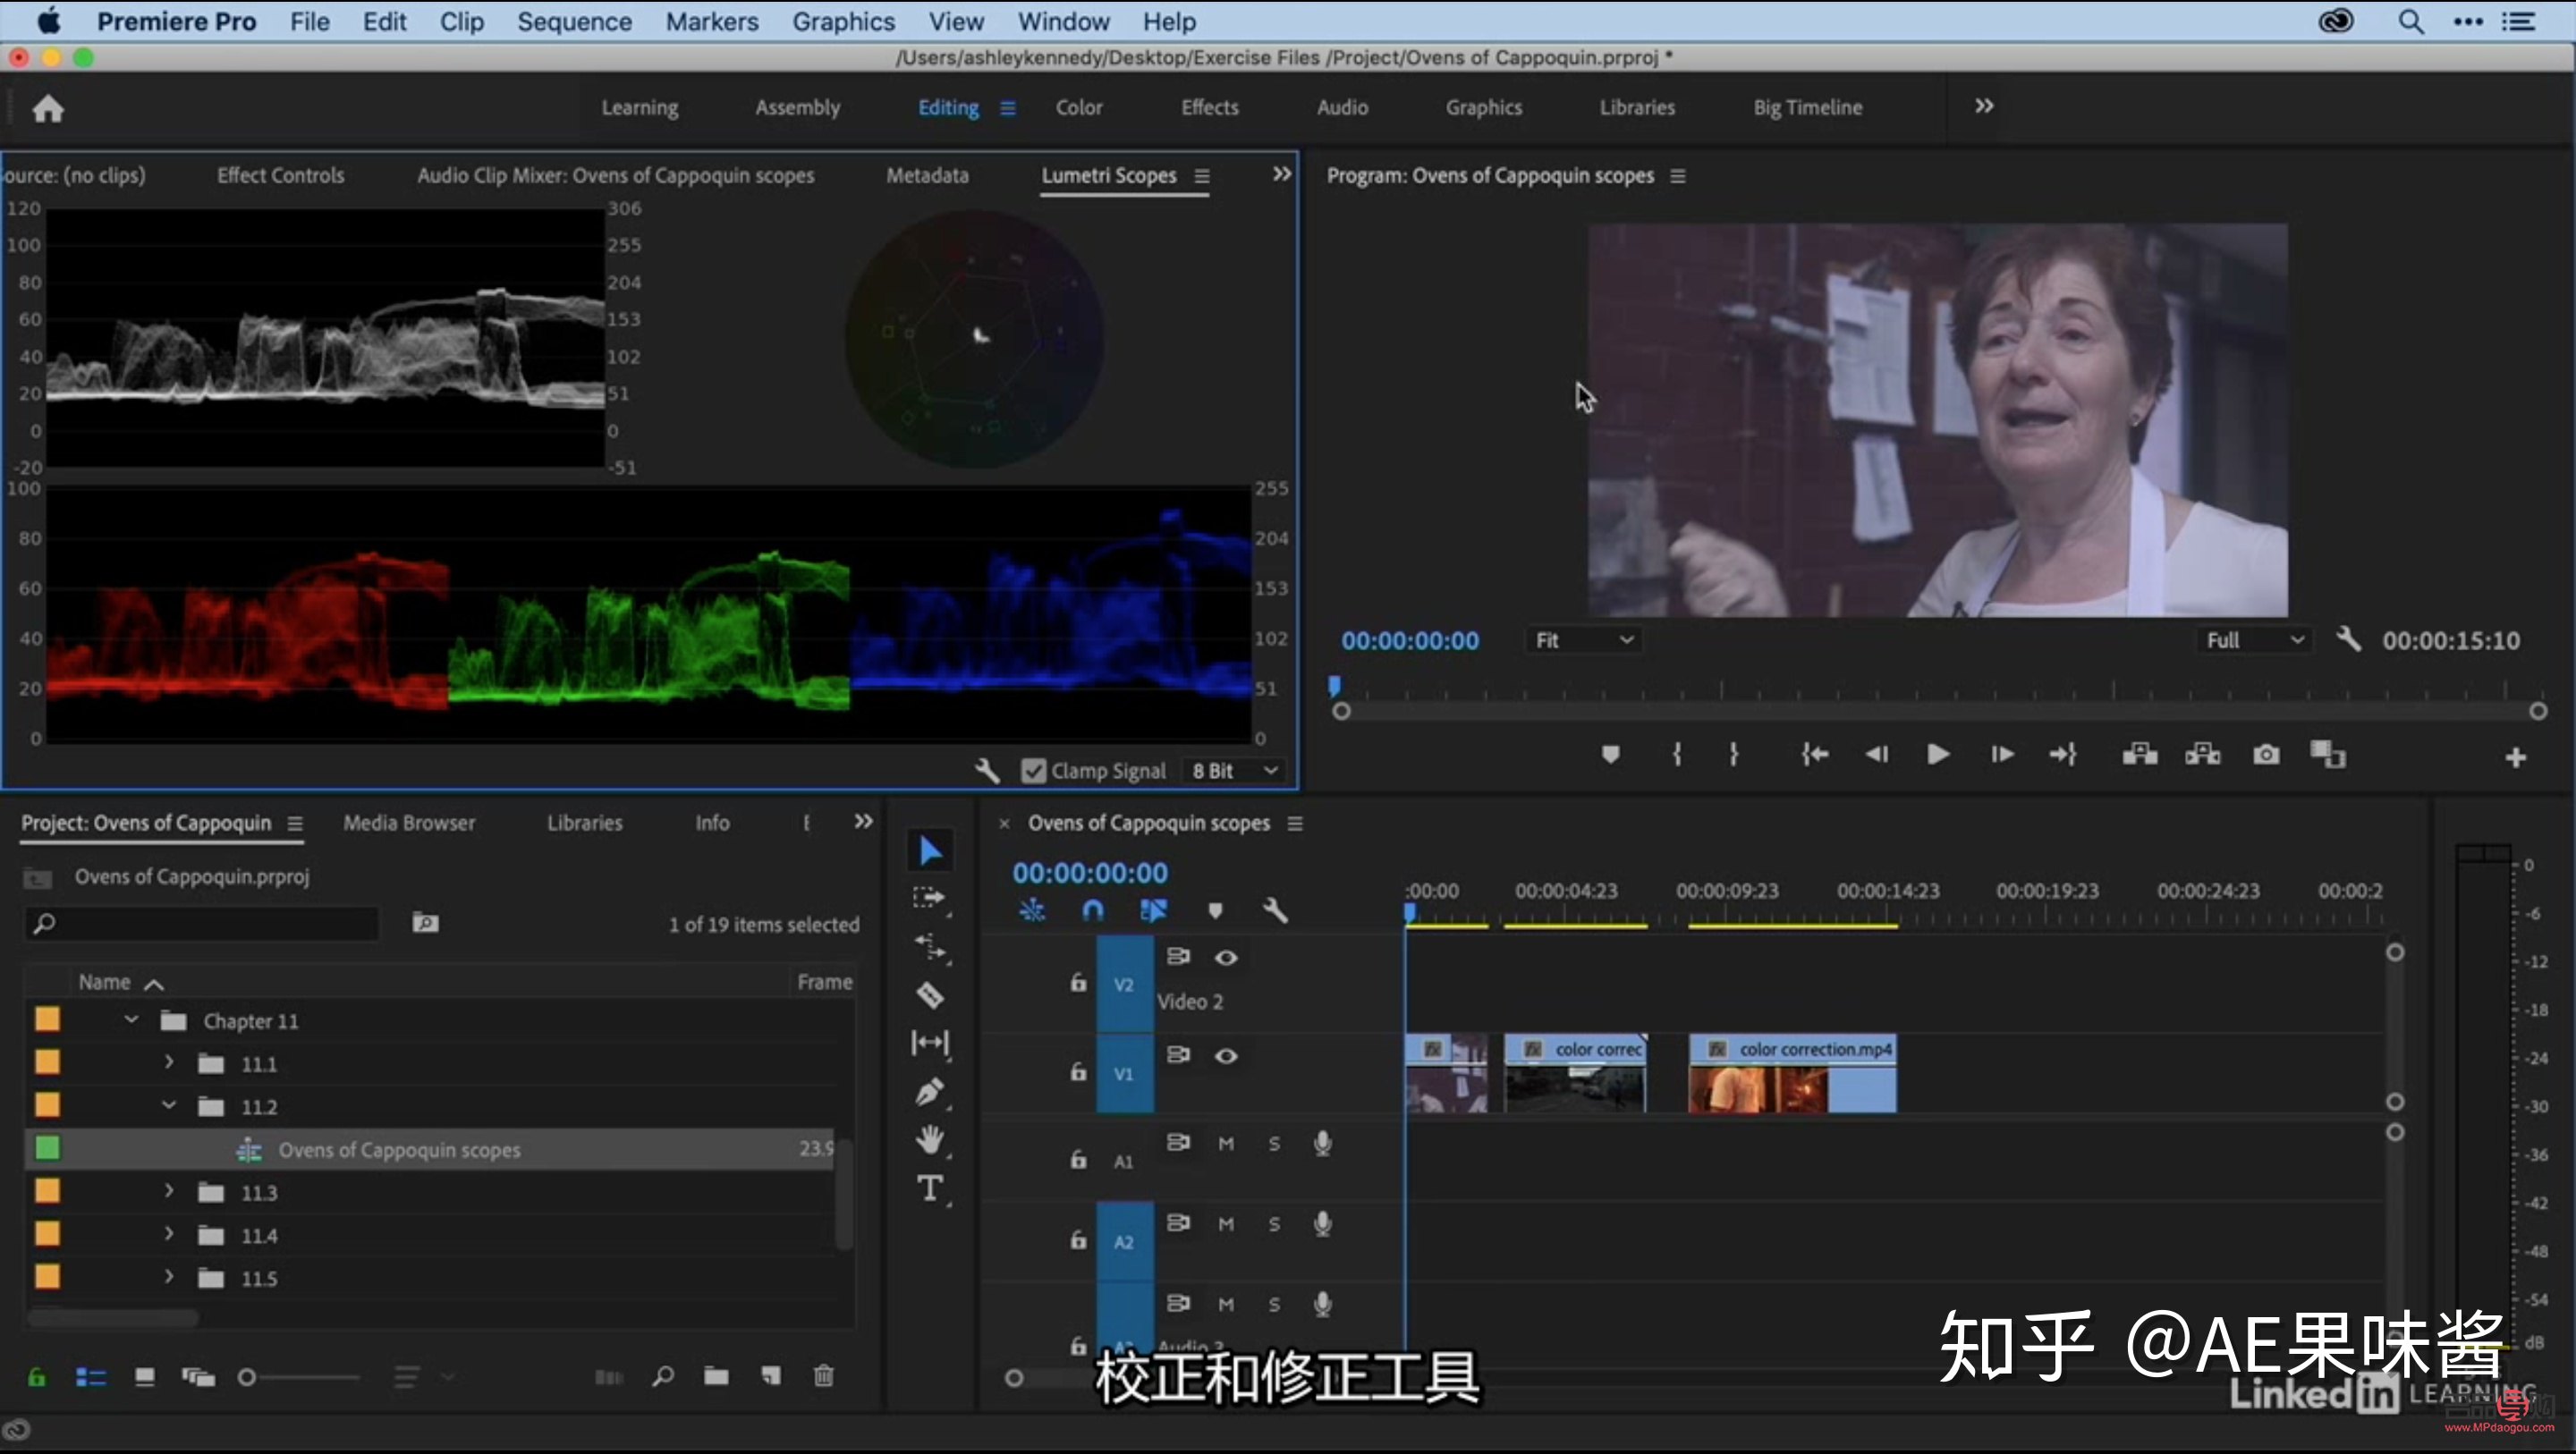Viewport: 2576px width, 1454px height.
Task: Open Lumetri Scopes wrench settings
Action: (x=986, y=770)
